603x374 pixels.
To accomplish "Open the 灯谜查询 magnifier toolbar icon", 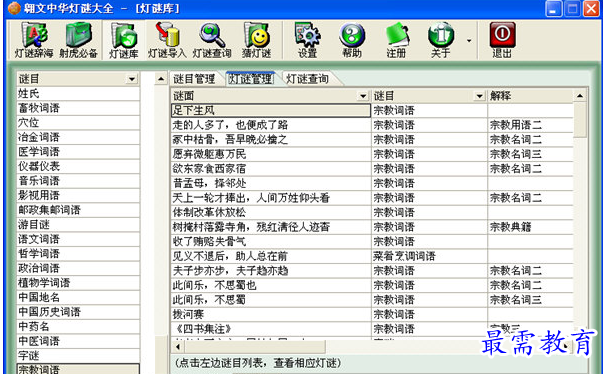I will point(212,40).
